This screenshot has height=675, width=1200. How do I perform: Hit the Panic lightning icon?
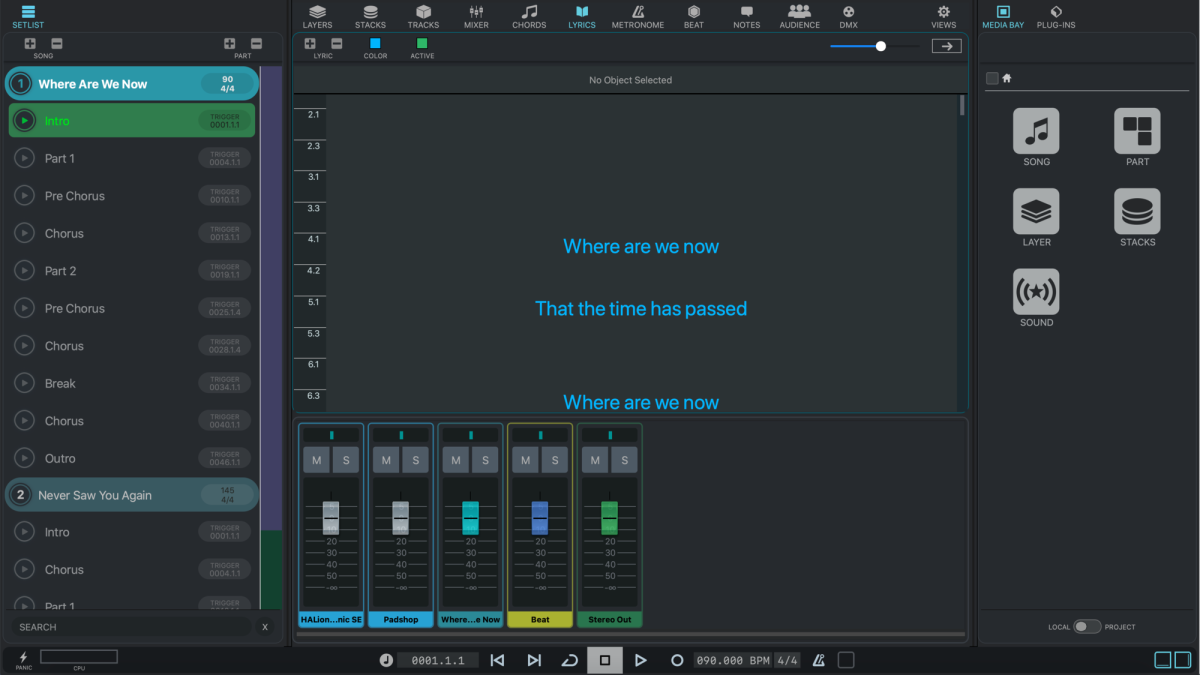24,658
